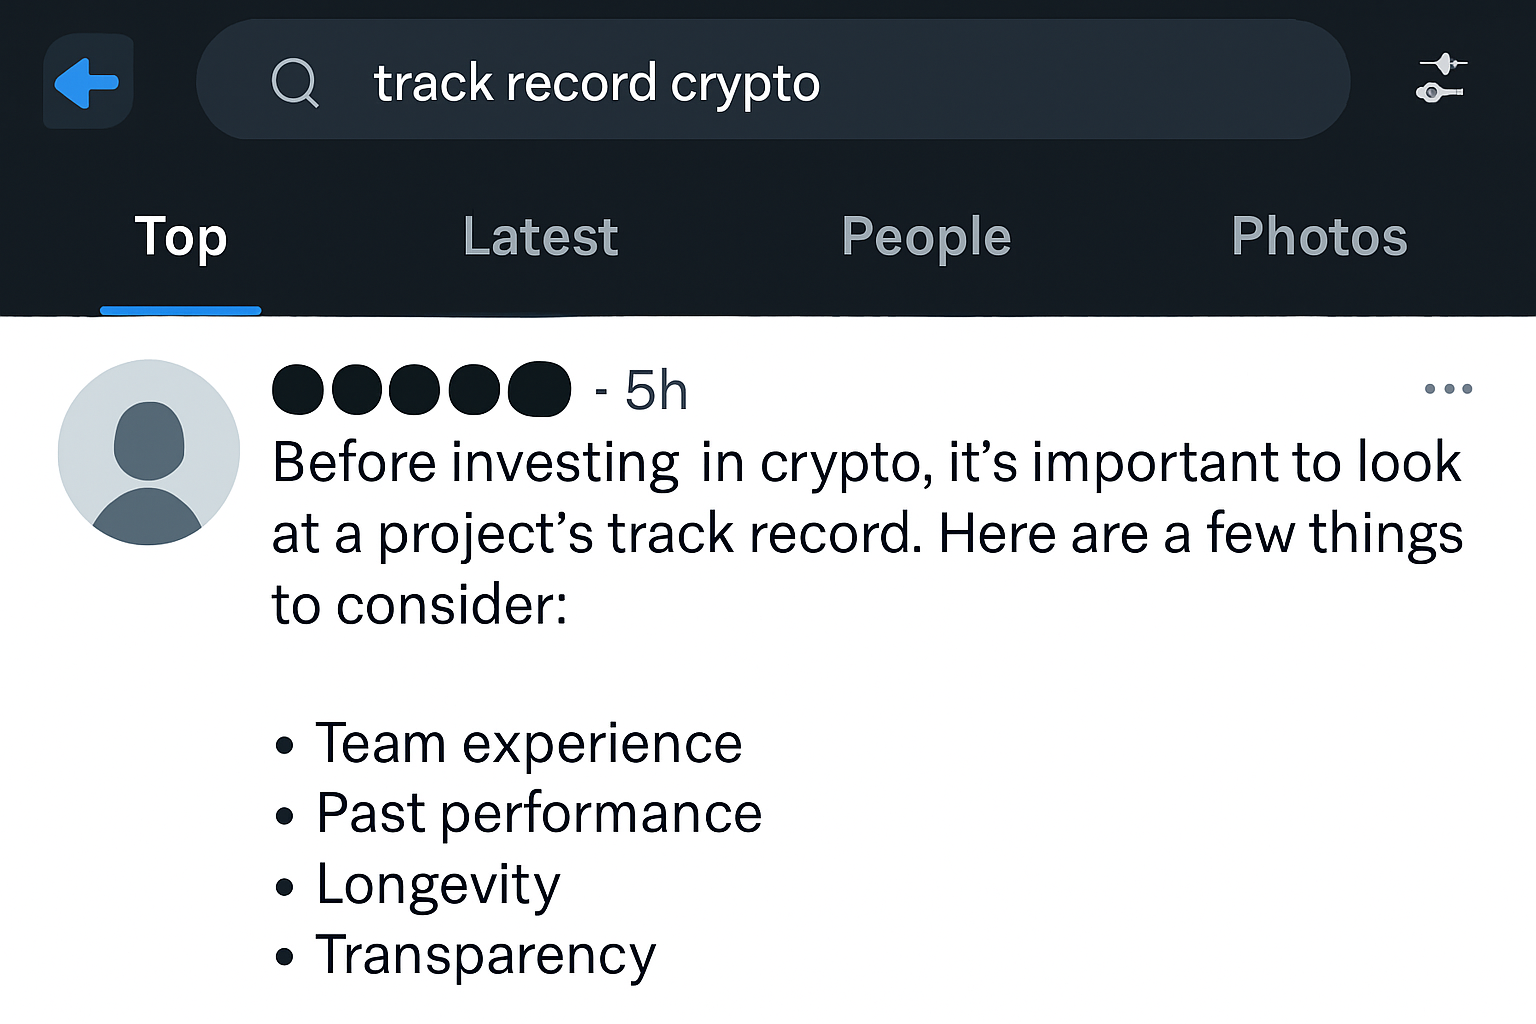Tap the 'Longevity' bullet line

click(x=437, y=884)
